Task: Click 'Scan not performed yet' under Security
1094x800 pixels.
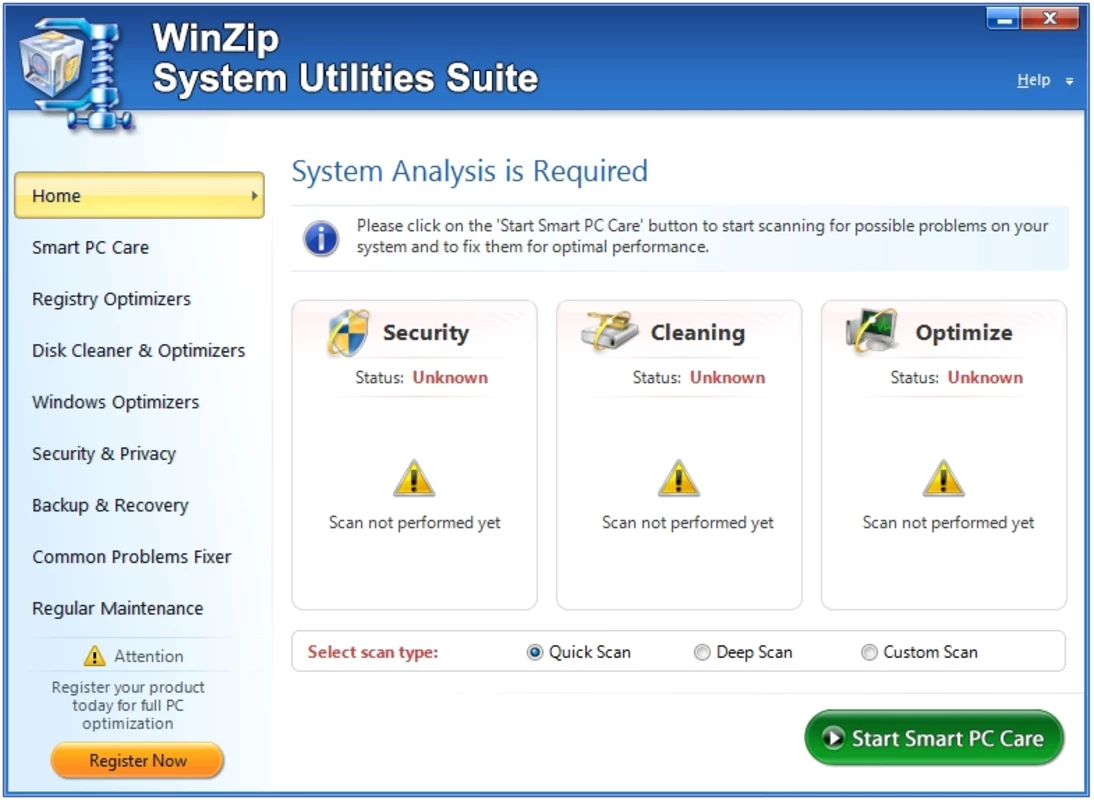Action: coord(414,522)
